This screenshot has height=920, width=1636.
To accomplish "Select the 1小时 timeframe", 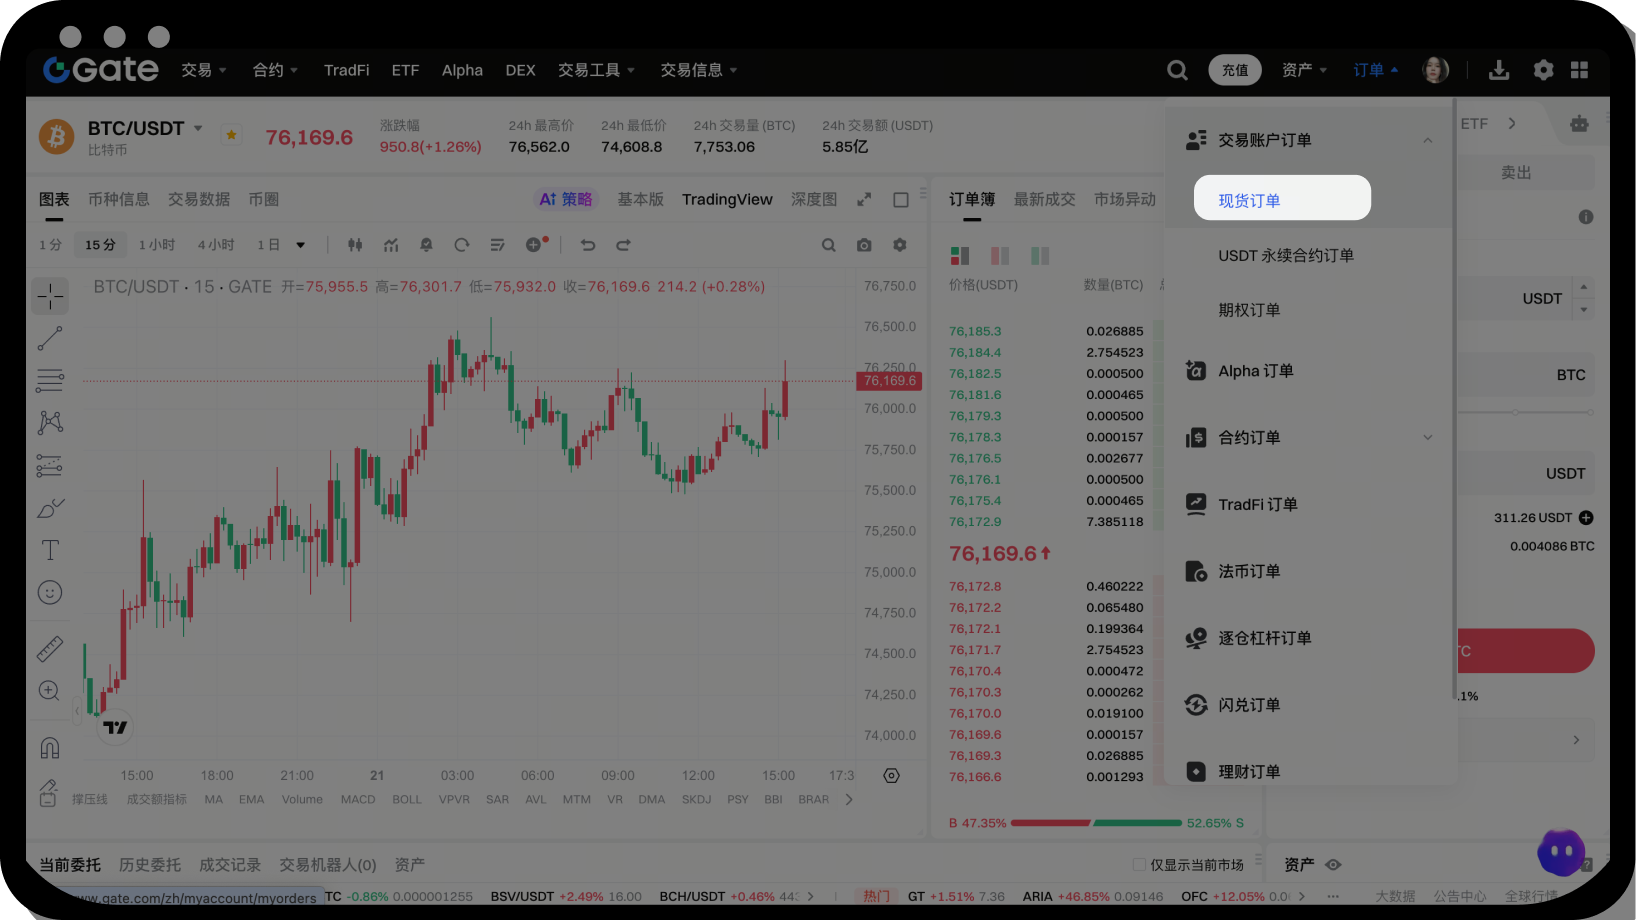I will click(157, 245).
